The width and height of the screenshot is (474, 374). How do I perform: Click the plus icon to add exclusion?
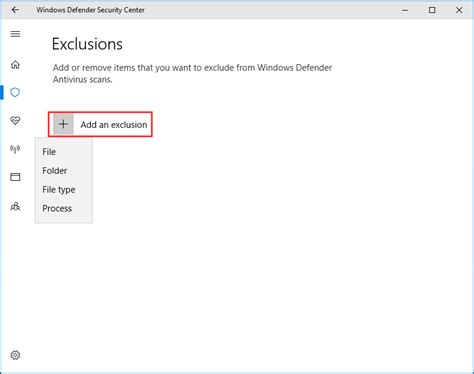coord(63,124)
